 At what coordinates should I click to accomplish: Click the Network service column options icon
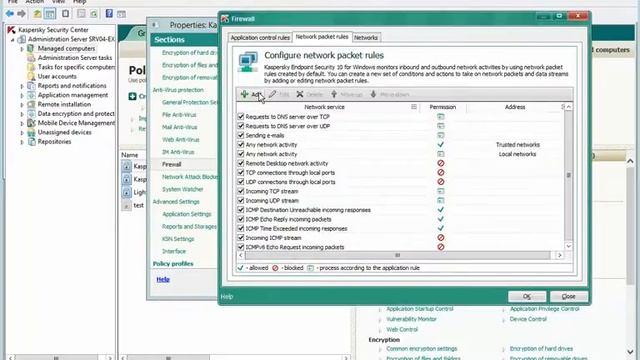coord(414,107)
